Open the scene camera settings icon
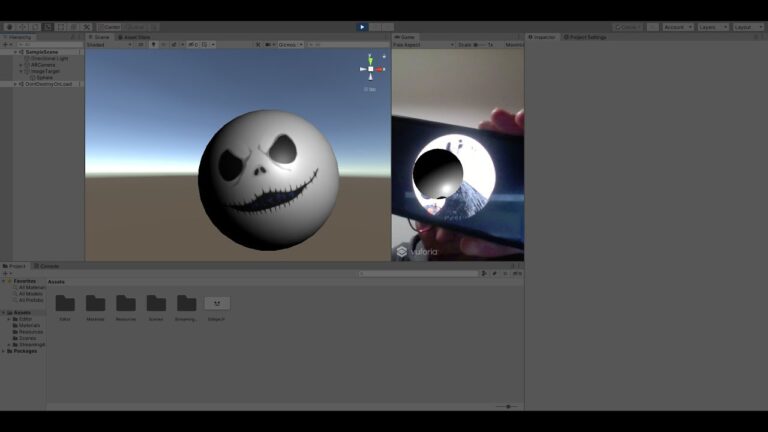 (x=268, y=45)
